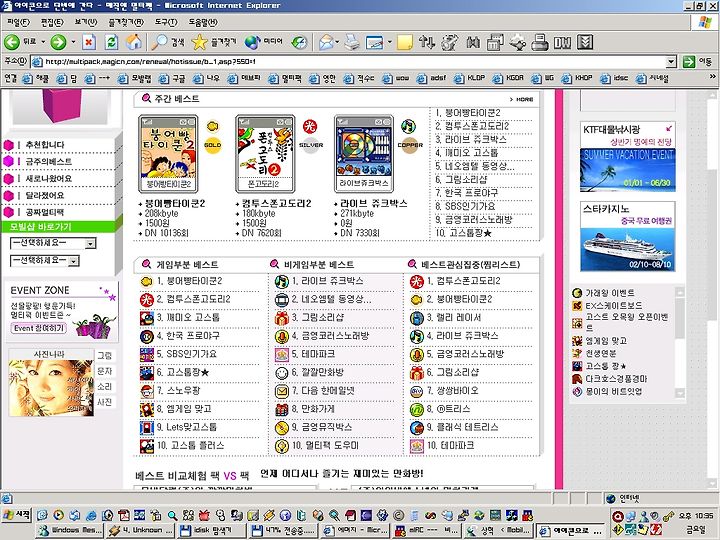Click the down arrow of event list scrollbar
The height and width of the screenshot is (540, 720).
click(x=680, y=394)
